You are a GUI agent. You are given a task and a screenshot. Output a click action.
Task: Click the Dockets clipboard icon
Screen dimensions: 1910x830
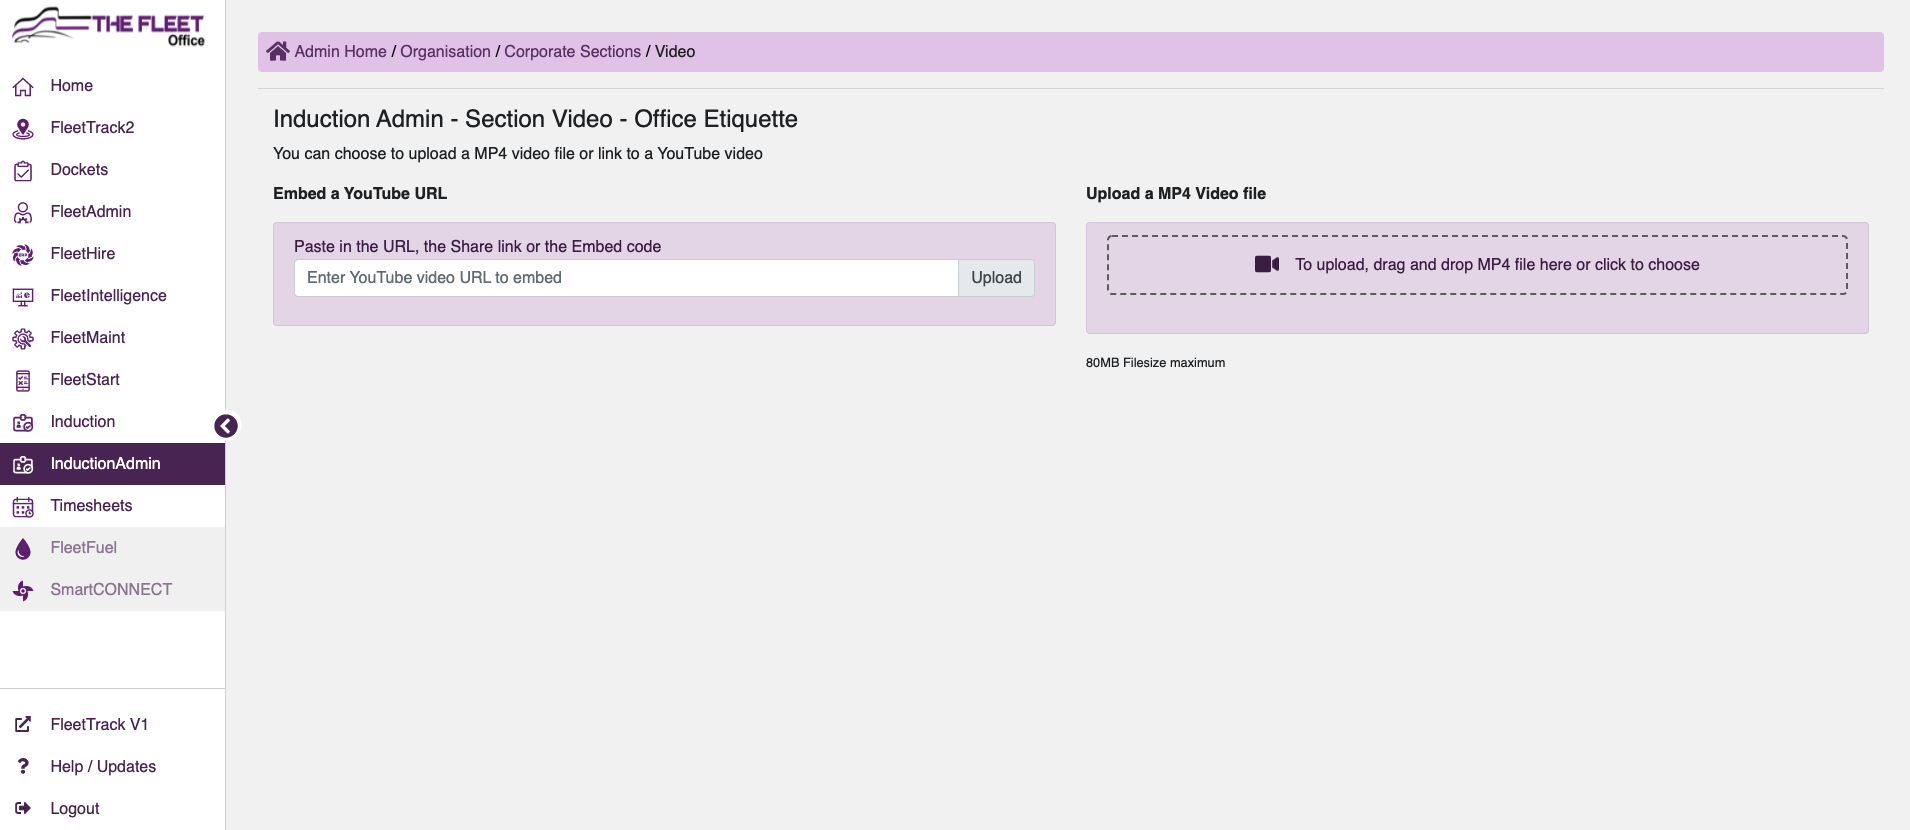point(23,171)
